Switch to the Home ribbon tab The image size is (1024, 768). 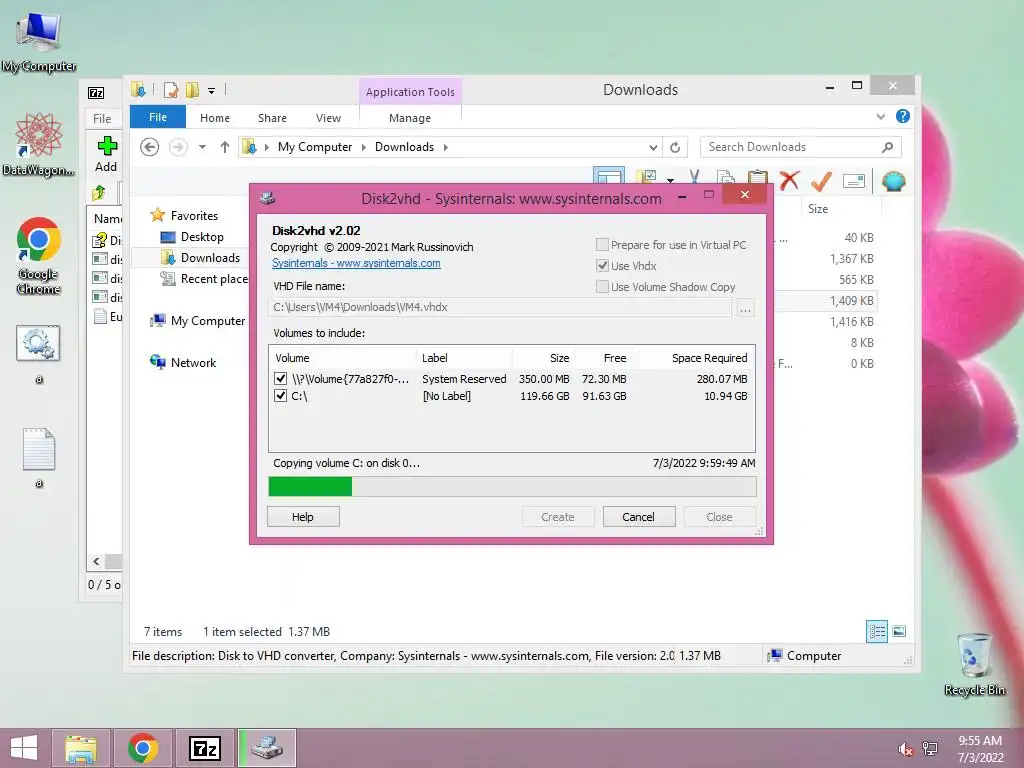pos(215,118)
